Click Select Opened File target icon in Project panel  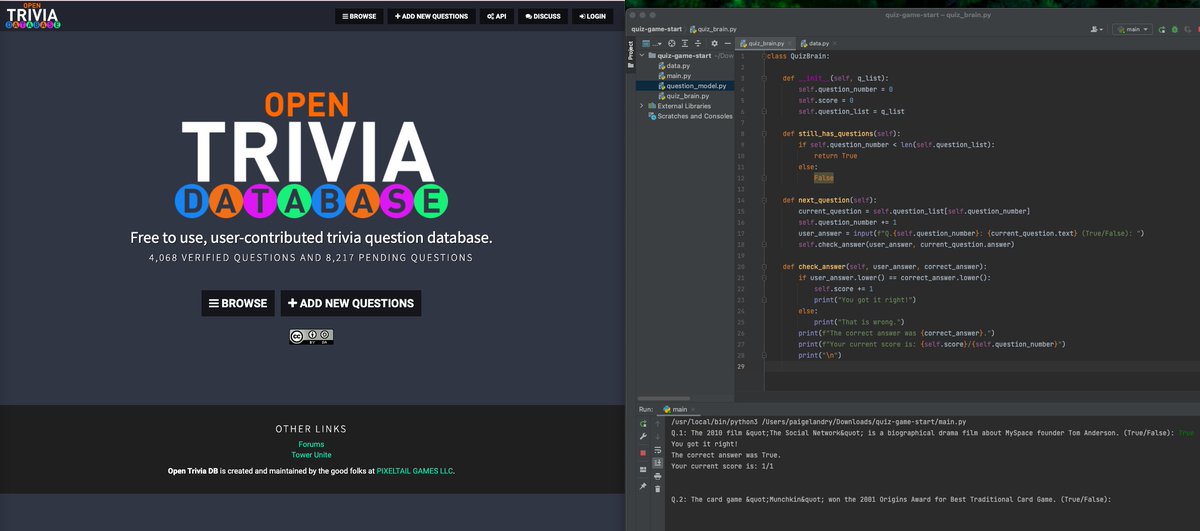click(672, 44)
